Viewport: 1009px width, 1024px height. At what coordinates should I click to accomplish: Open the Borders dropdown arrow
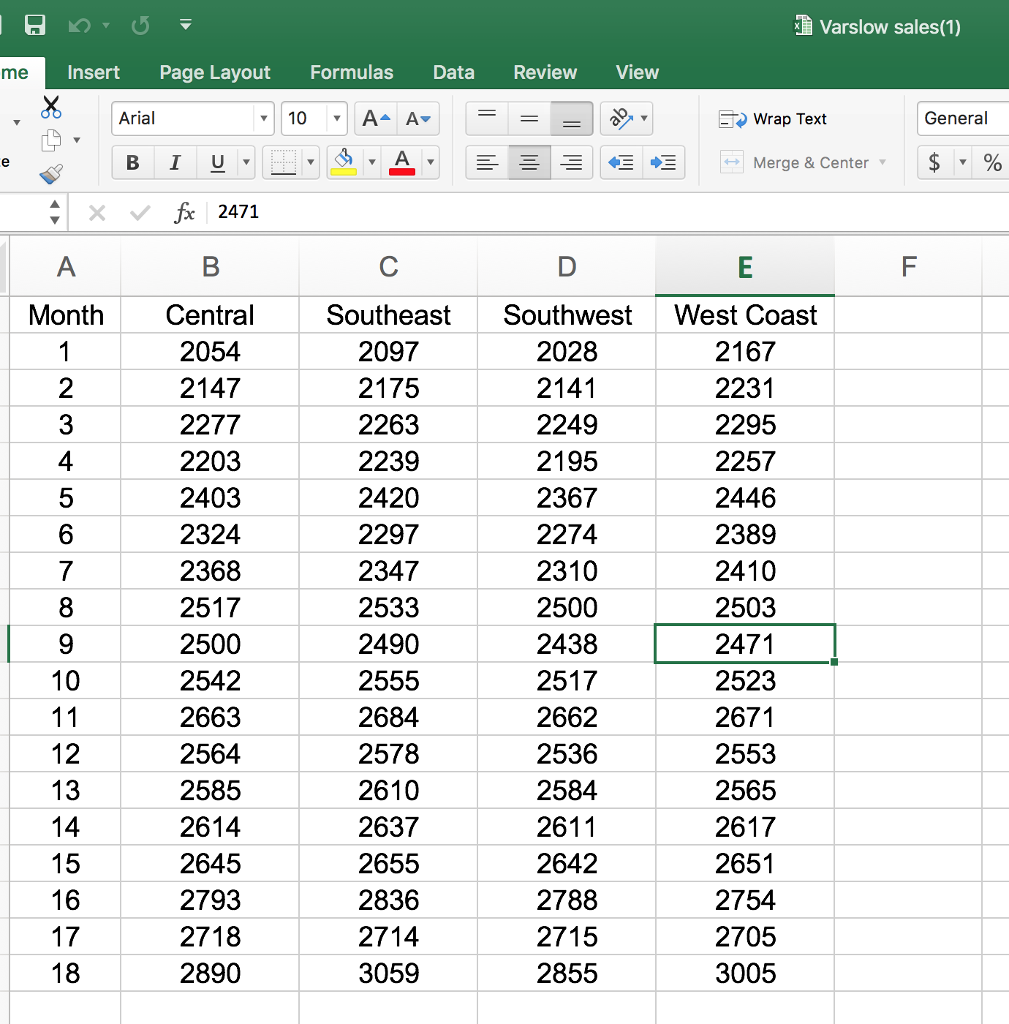point(311,162)
